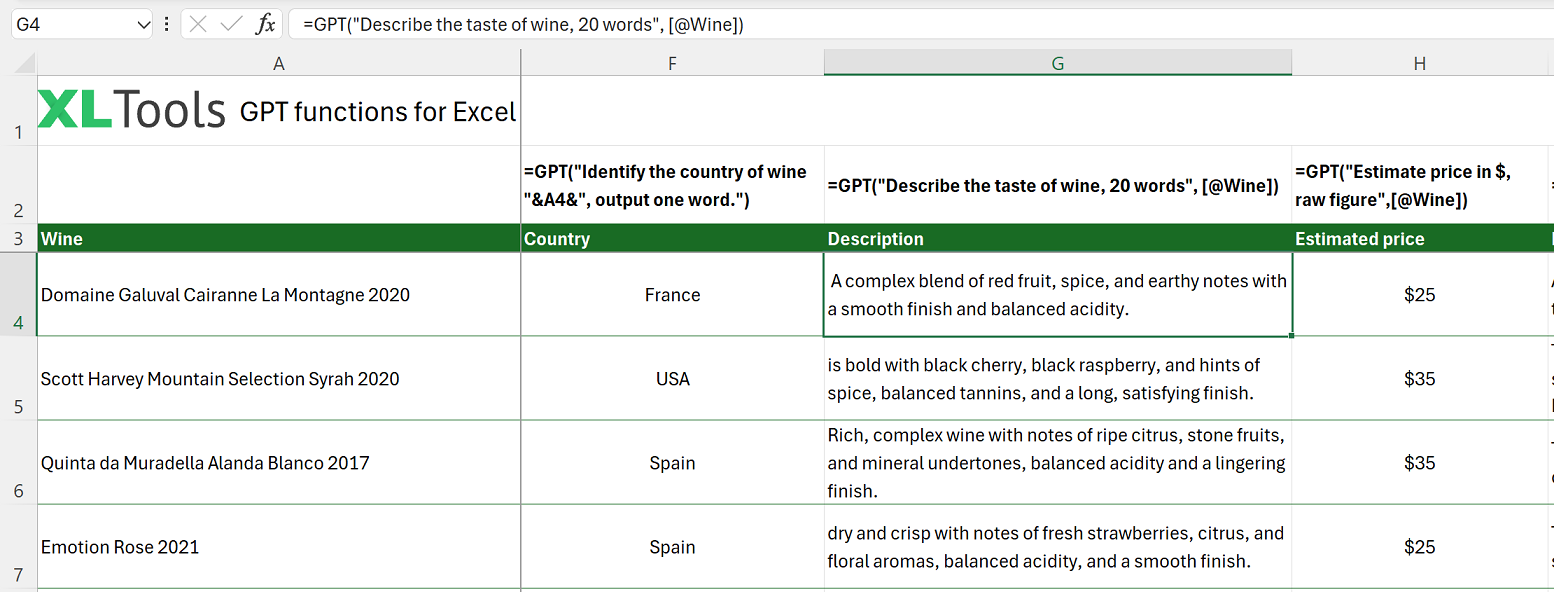
Task: Click the Insert Function fx icon
Action: click(x=266, y=23)
